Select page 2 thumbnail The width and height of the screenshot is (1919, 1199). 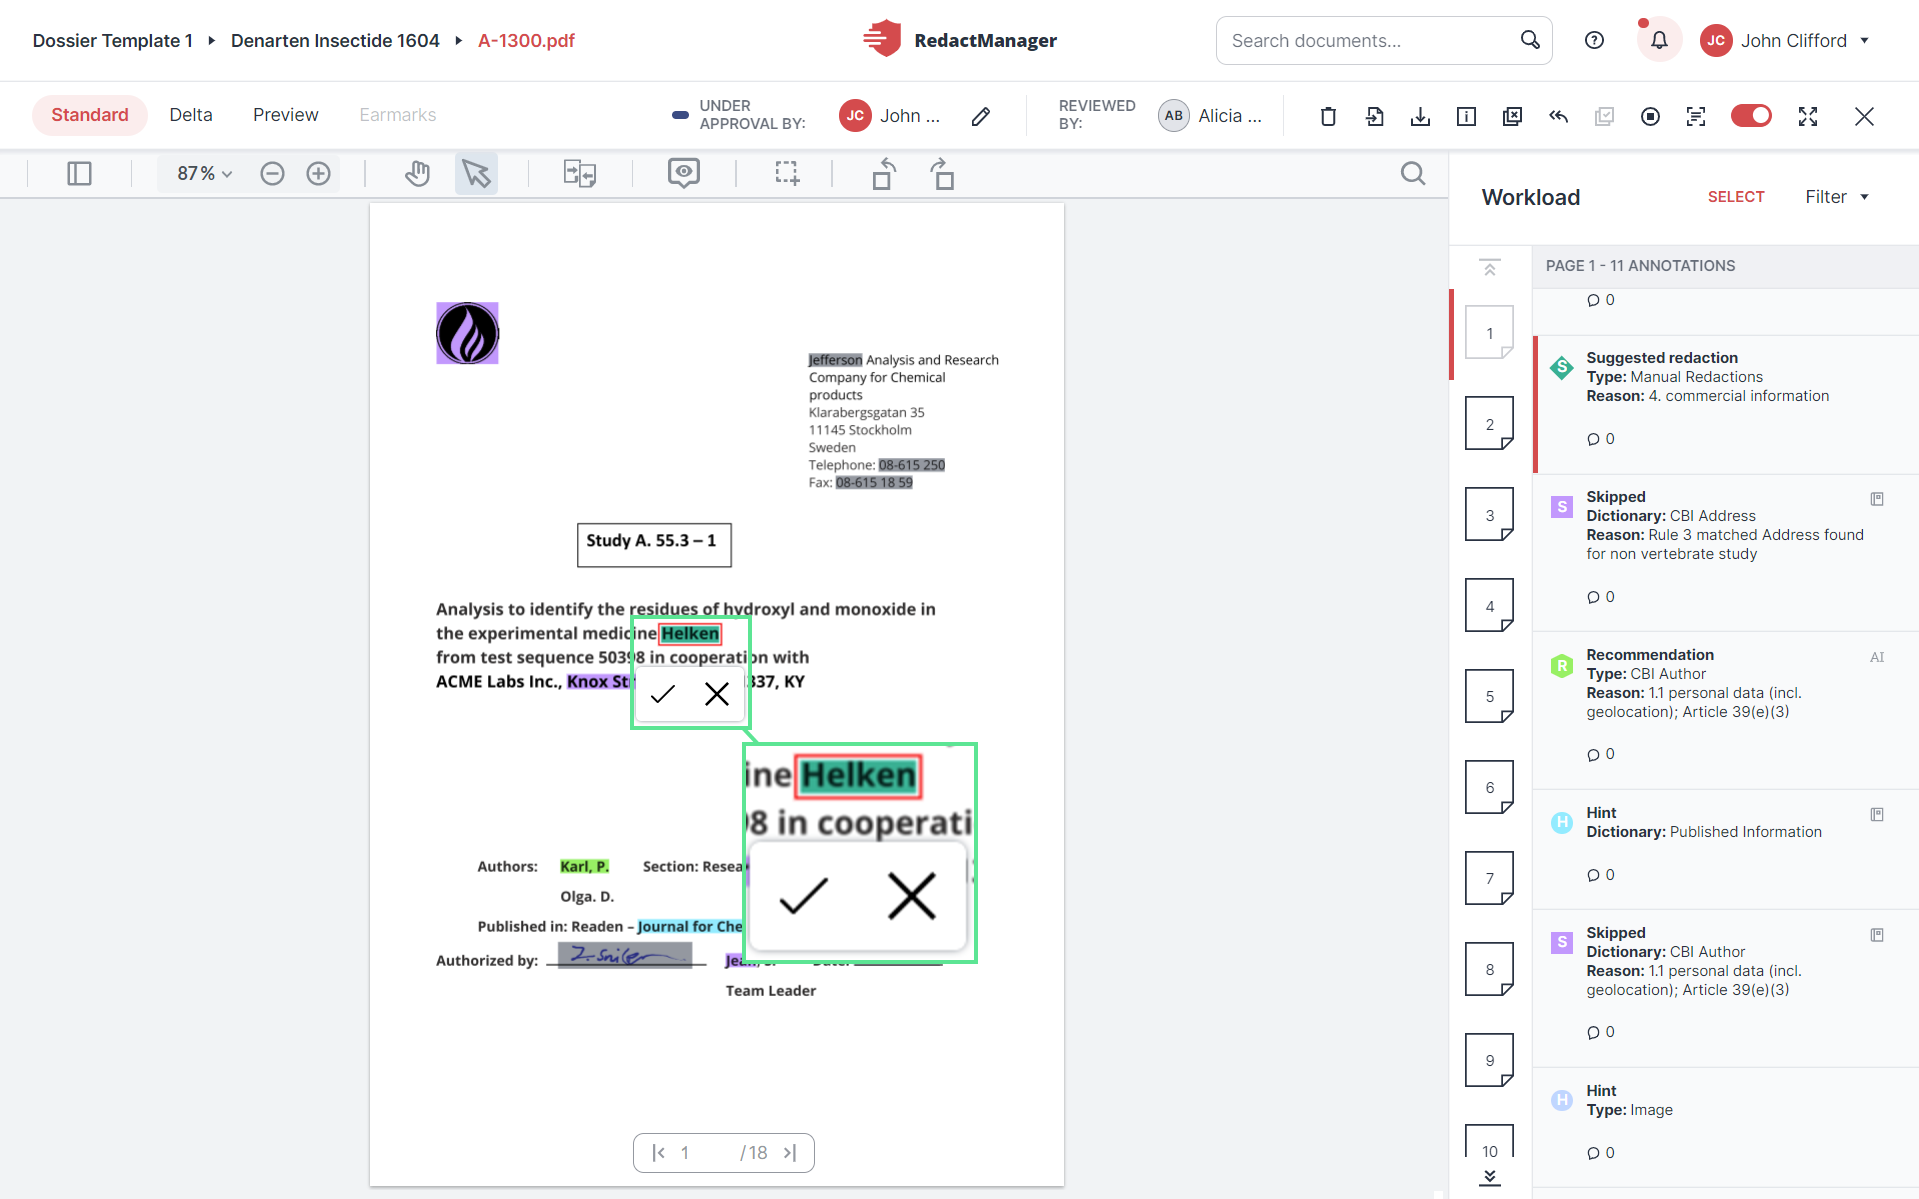coord(1490,424)
